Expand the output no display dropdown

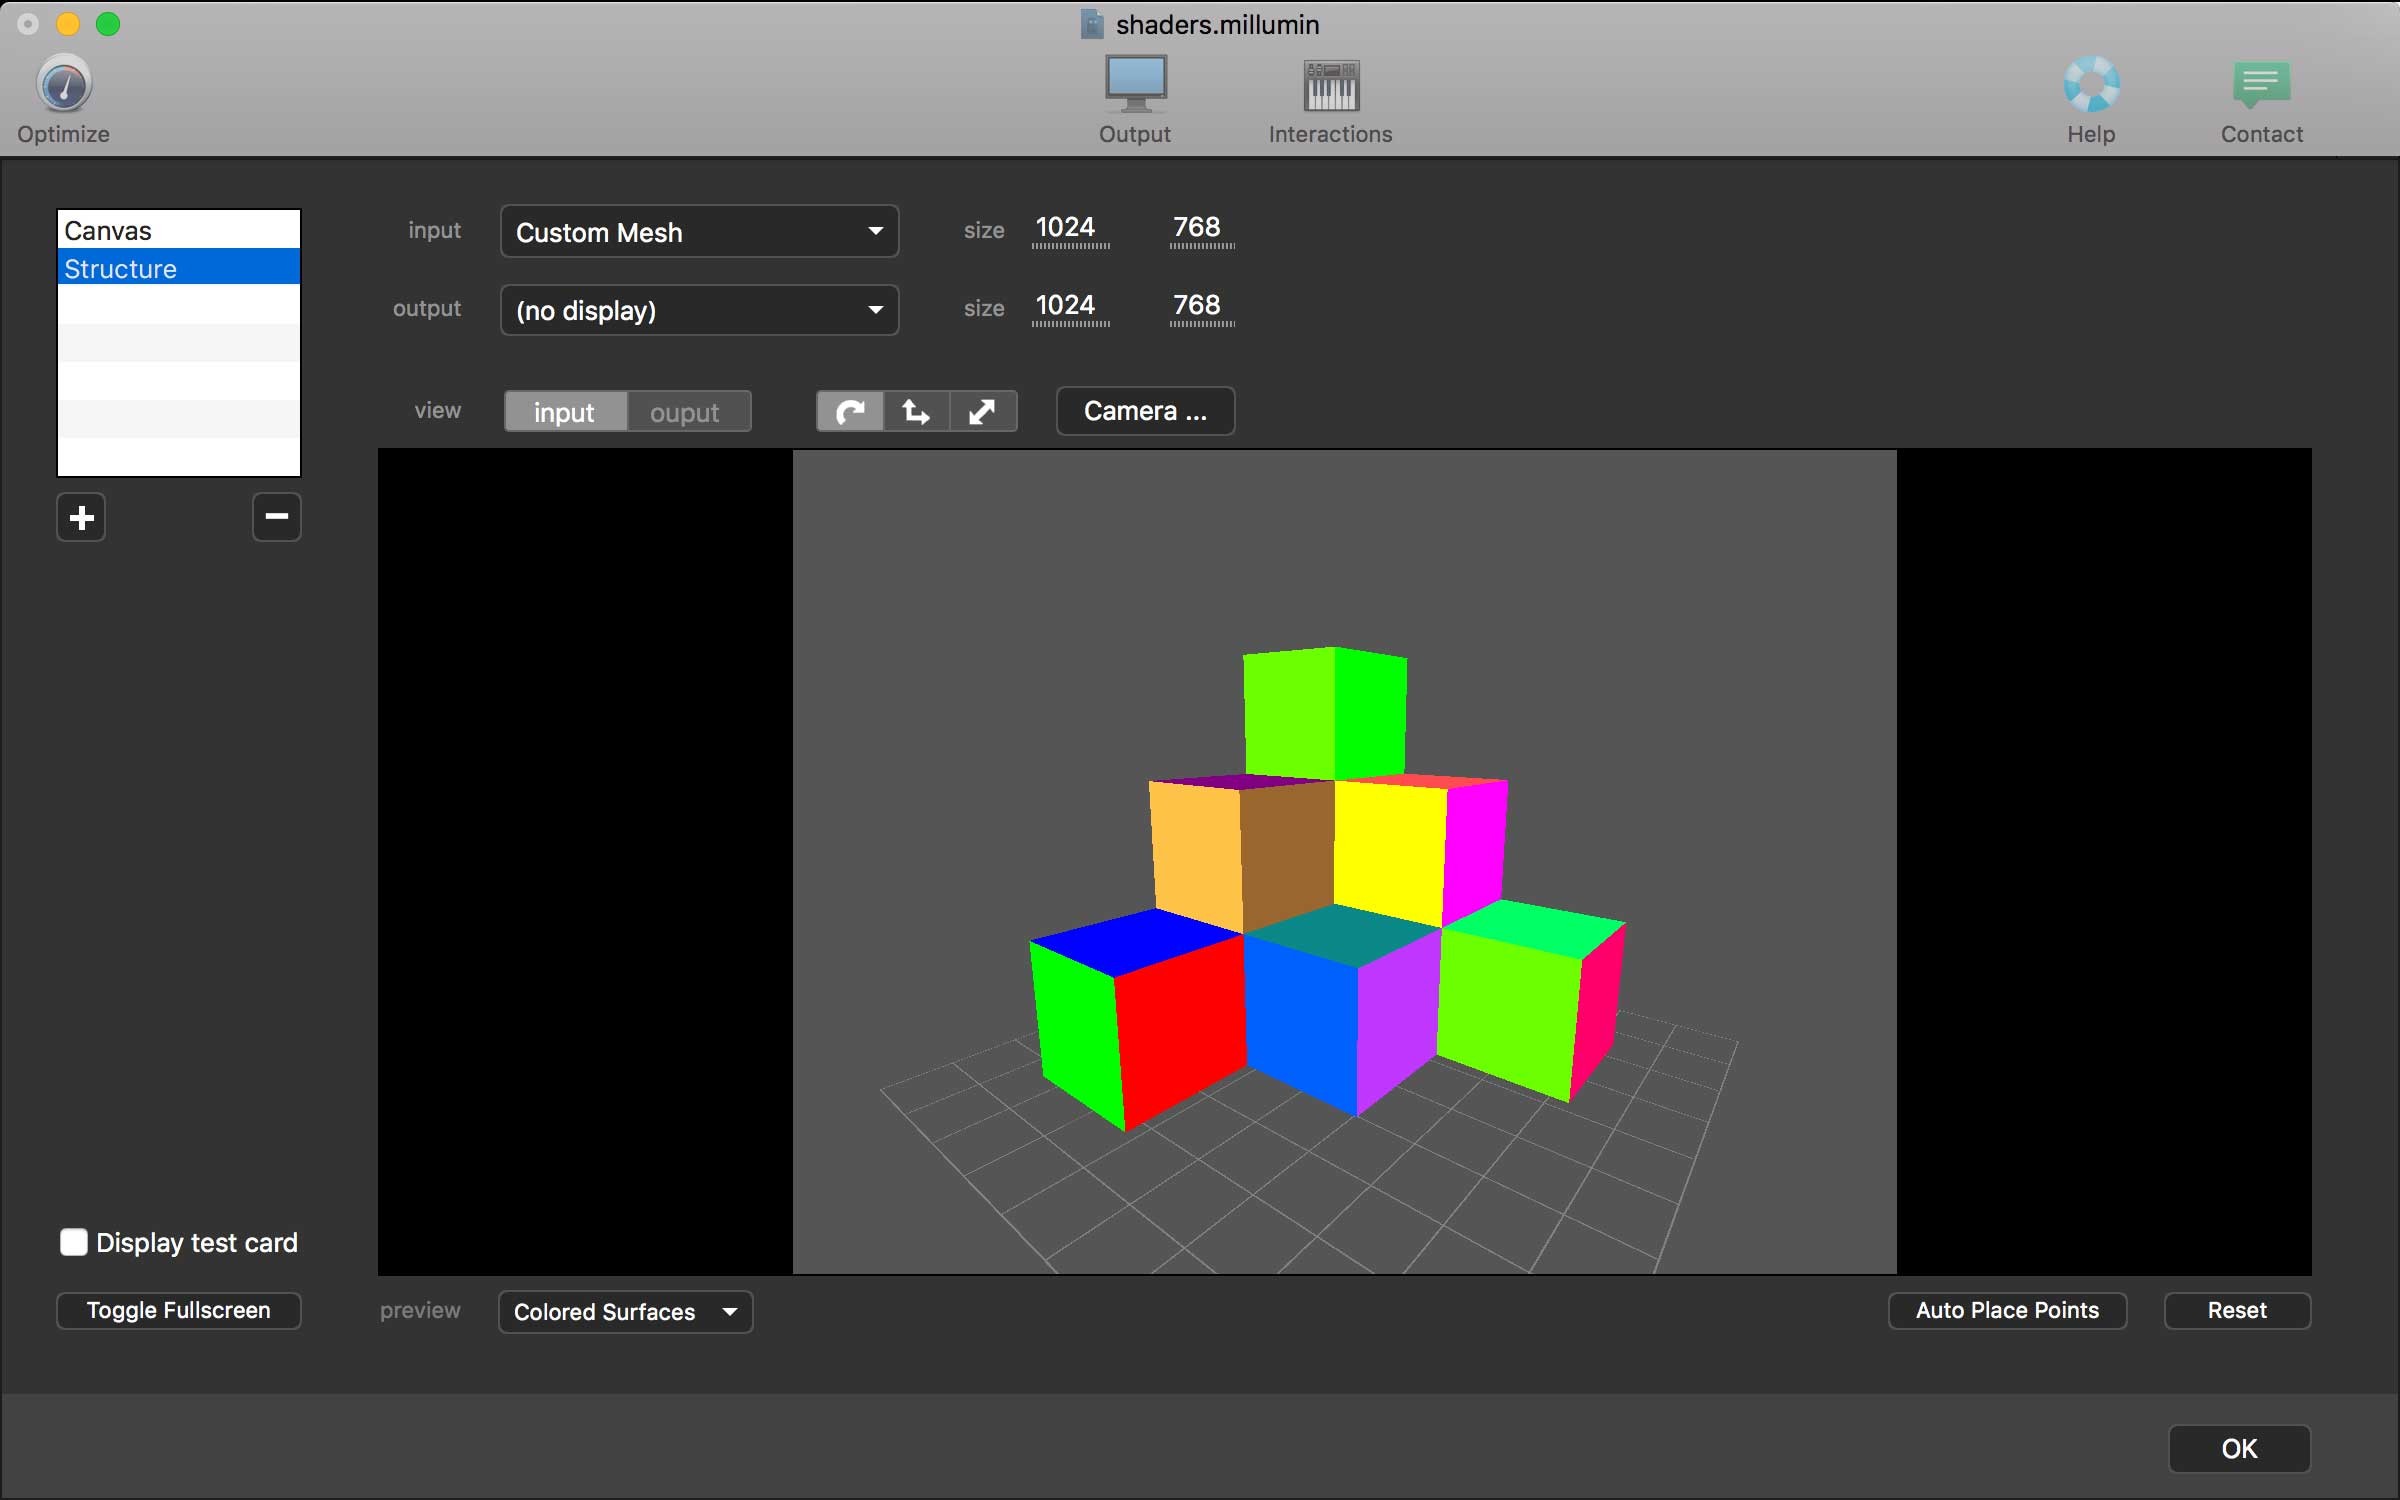click(698, 311)
